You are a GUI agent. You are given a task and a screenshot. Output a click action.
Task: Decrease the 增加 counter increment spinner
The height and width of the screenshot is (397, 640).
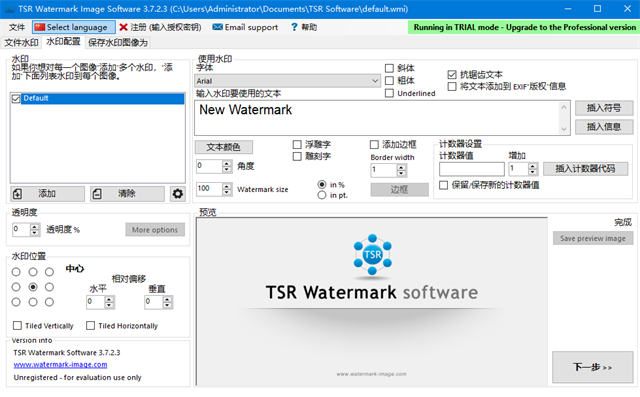(532, 172)
